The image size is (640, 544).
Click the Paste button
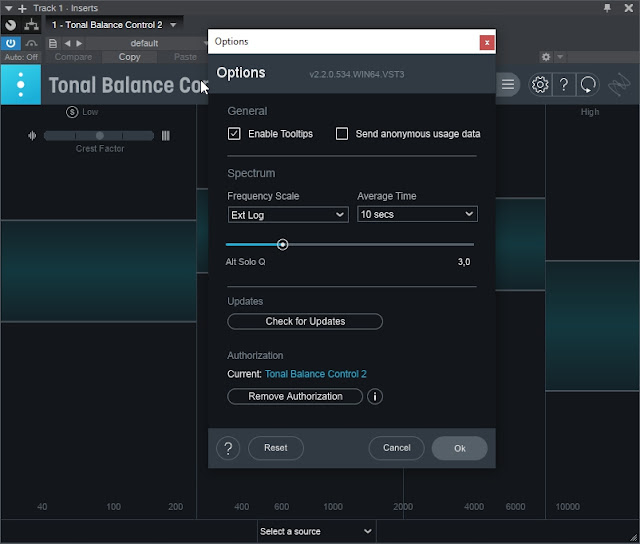(x=185, y=57)
